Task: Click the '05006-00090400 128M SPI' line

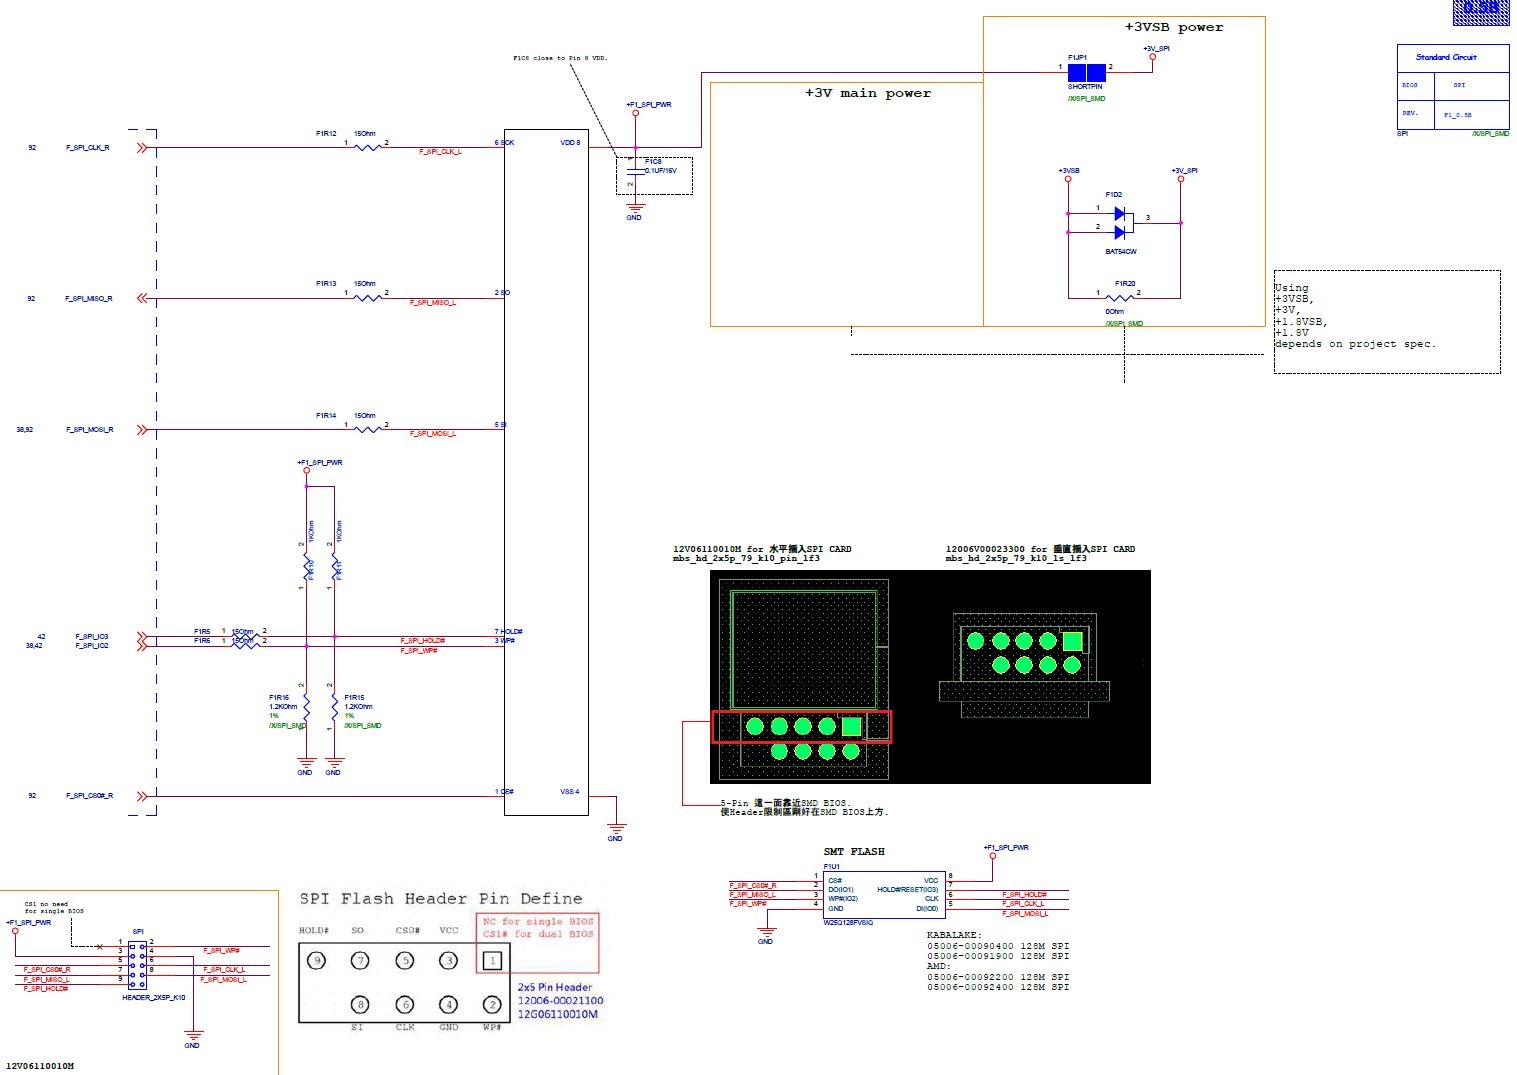Action: coord(998,945)
